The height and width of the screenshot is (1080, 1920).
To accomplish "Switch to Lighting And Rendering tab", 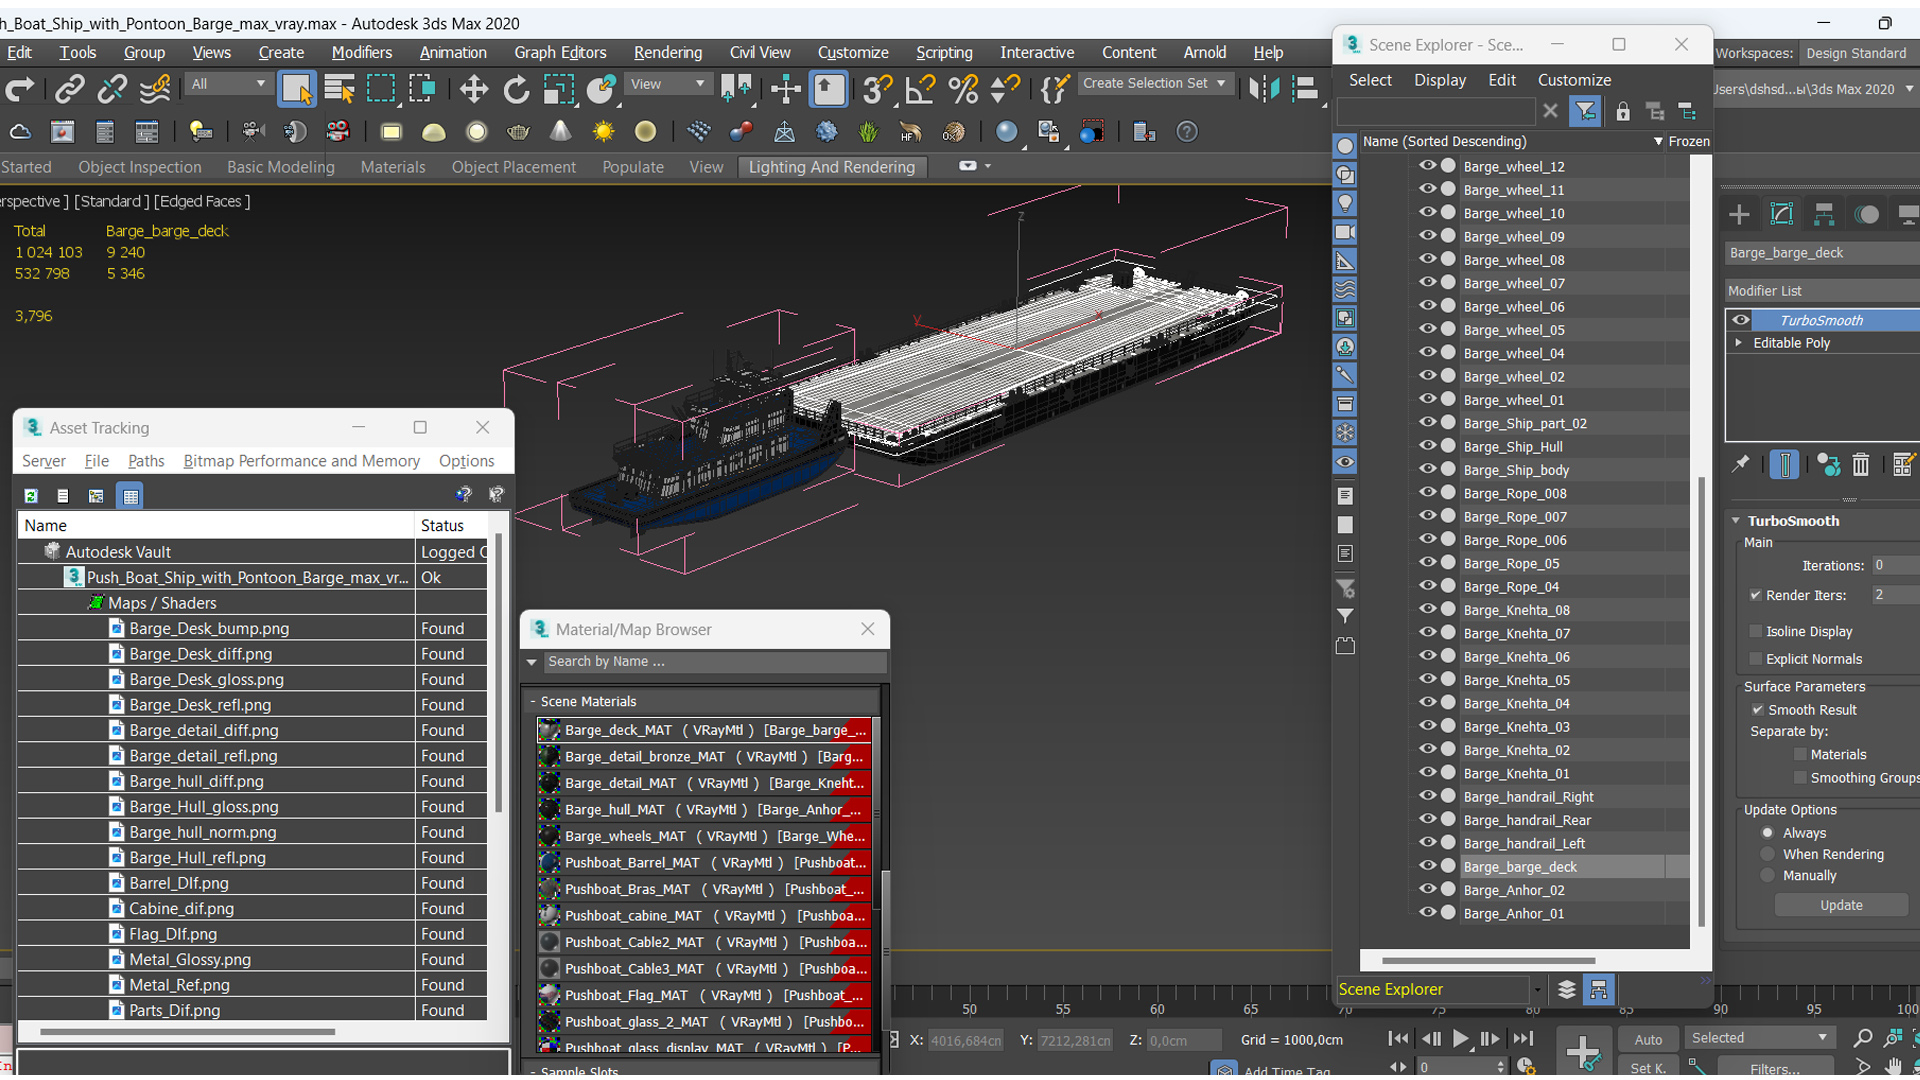I will click(x=831, y=167).
